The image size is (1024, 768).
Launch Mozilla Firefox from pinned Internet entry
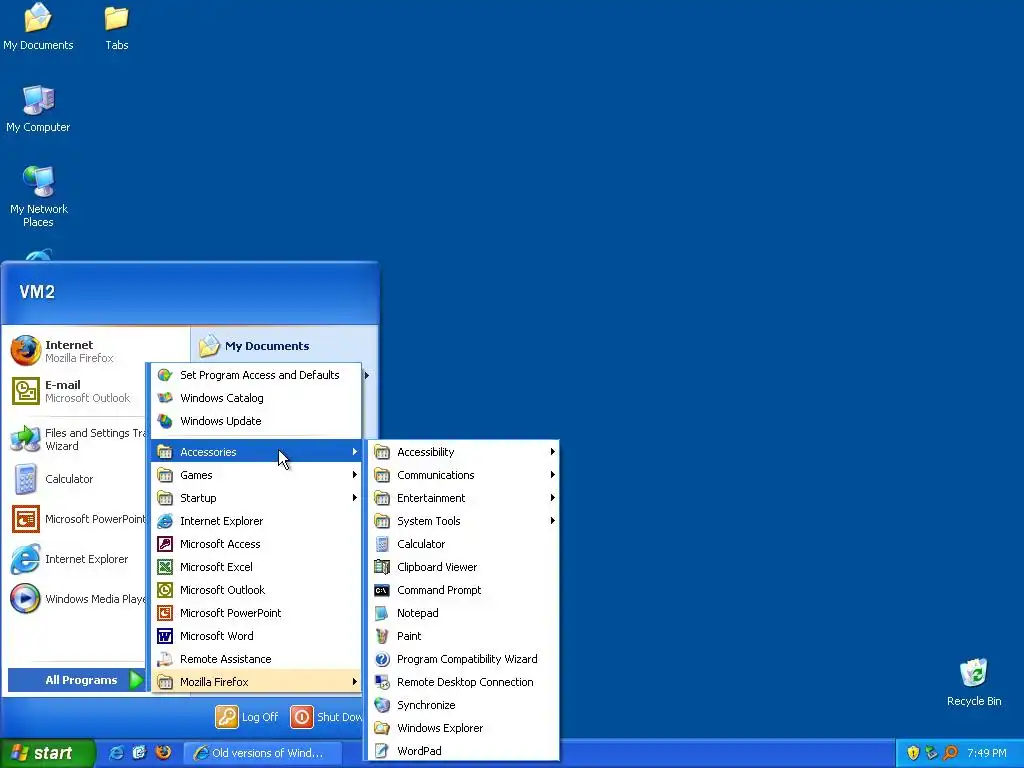coord(77,351)
